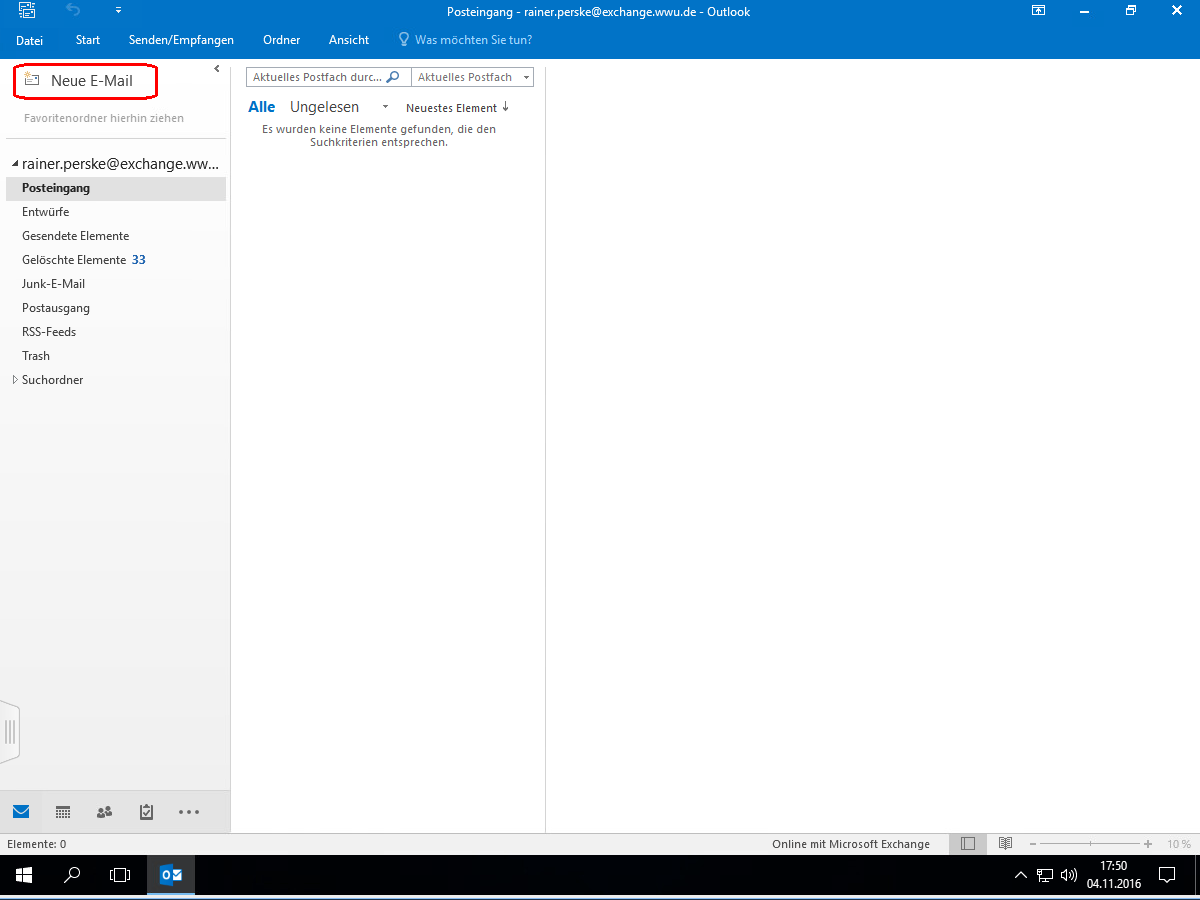Open the People contacts icon

(104, 812)
